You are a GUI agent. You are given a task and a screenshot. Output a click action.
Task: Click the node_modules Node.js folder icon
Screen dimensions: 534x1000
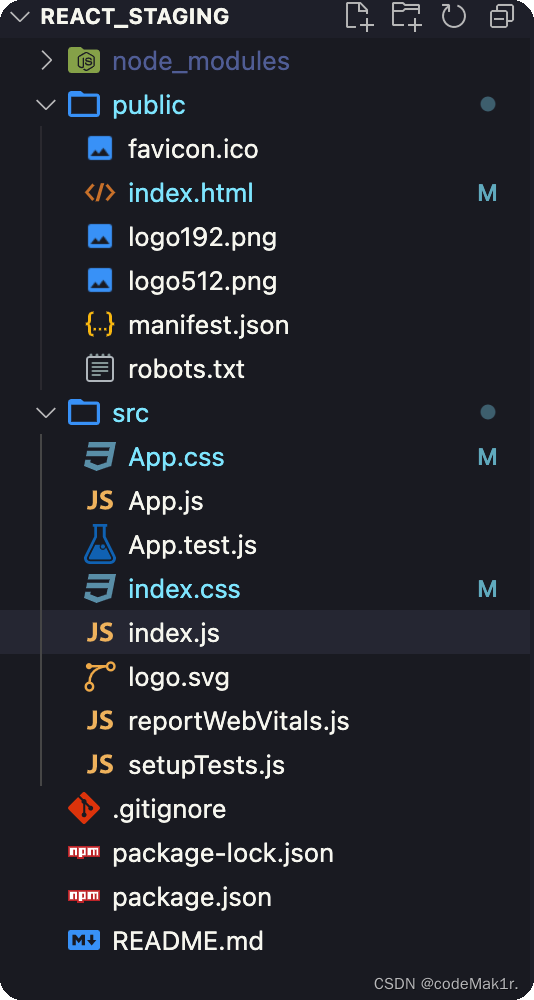coord(84,61)
